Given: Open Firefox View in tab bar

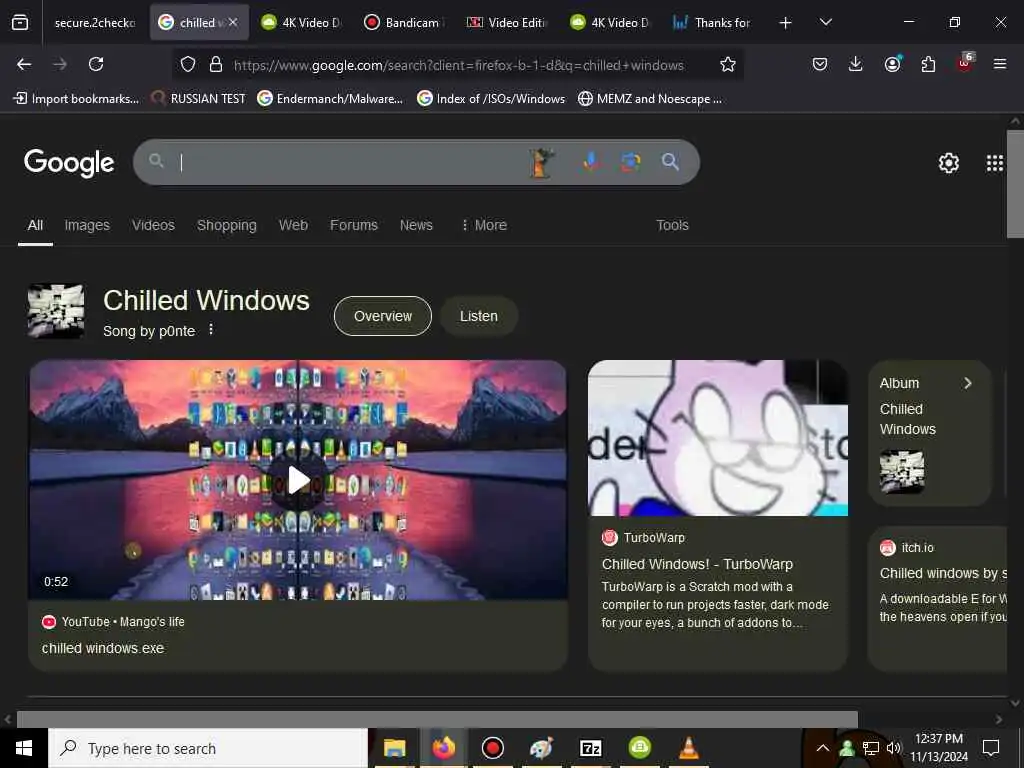Looking at the screenshot, I should coord(20,23).
